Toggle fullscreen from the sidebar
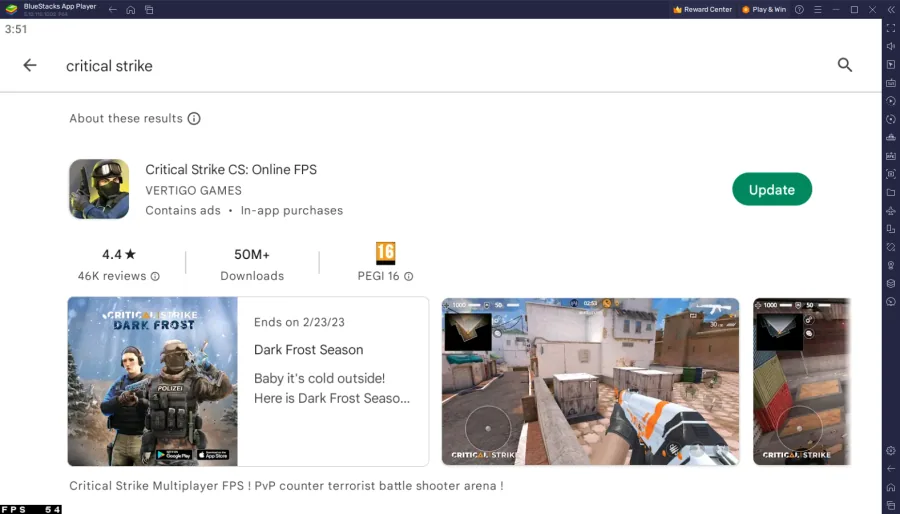Screen dimensions: 900x514 pos(891,28)
